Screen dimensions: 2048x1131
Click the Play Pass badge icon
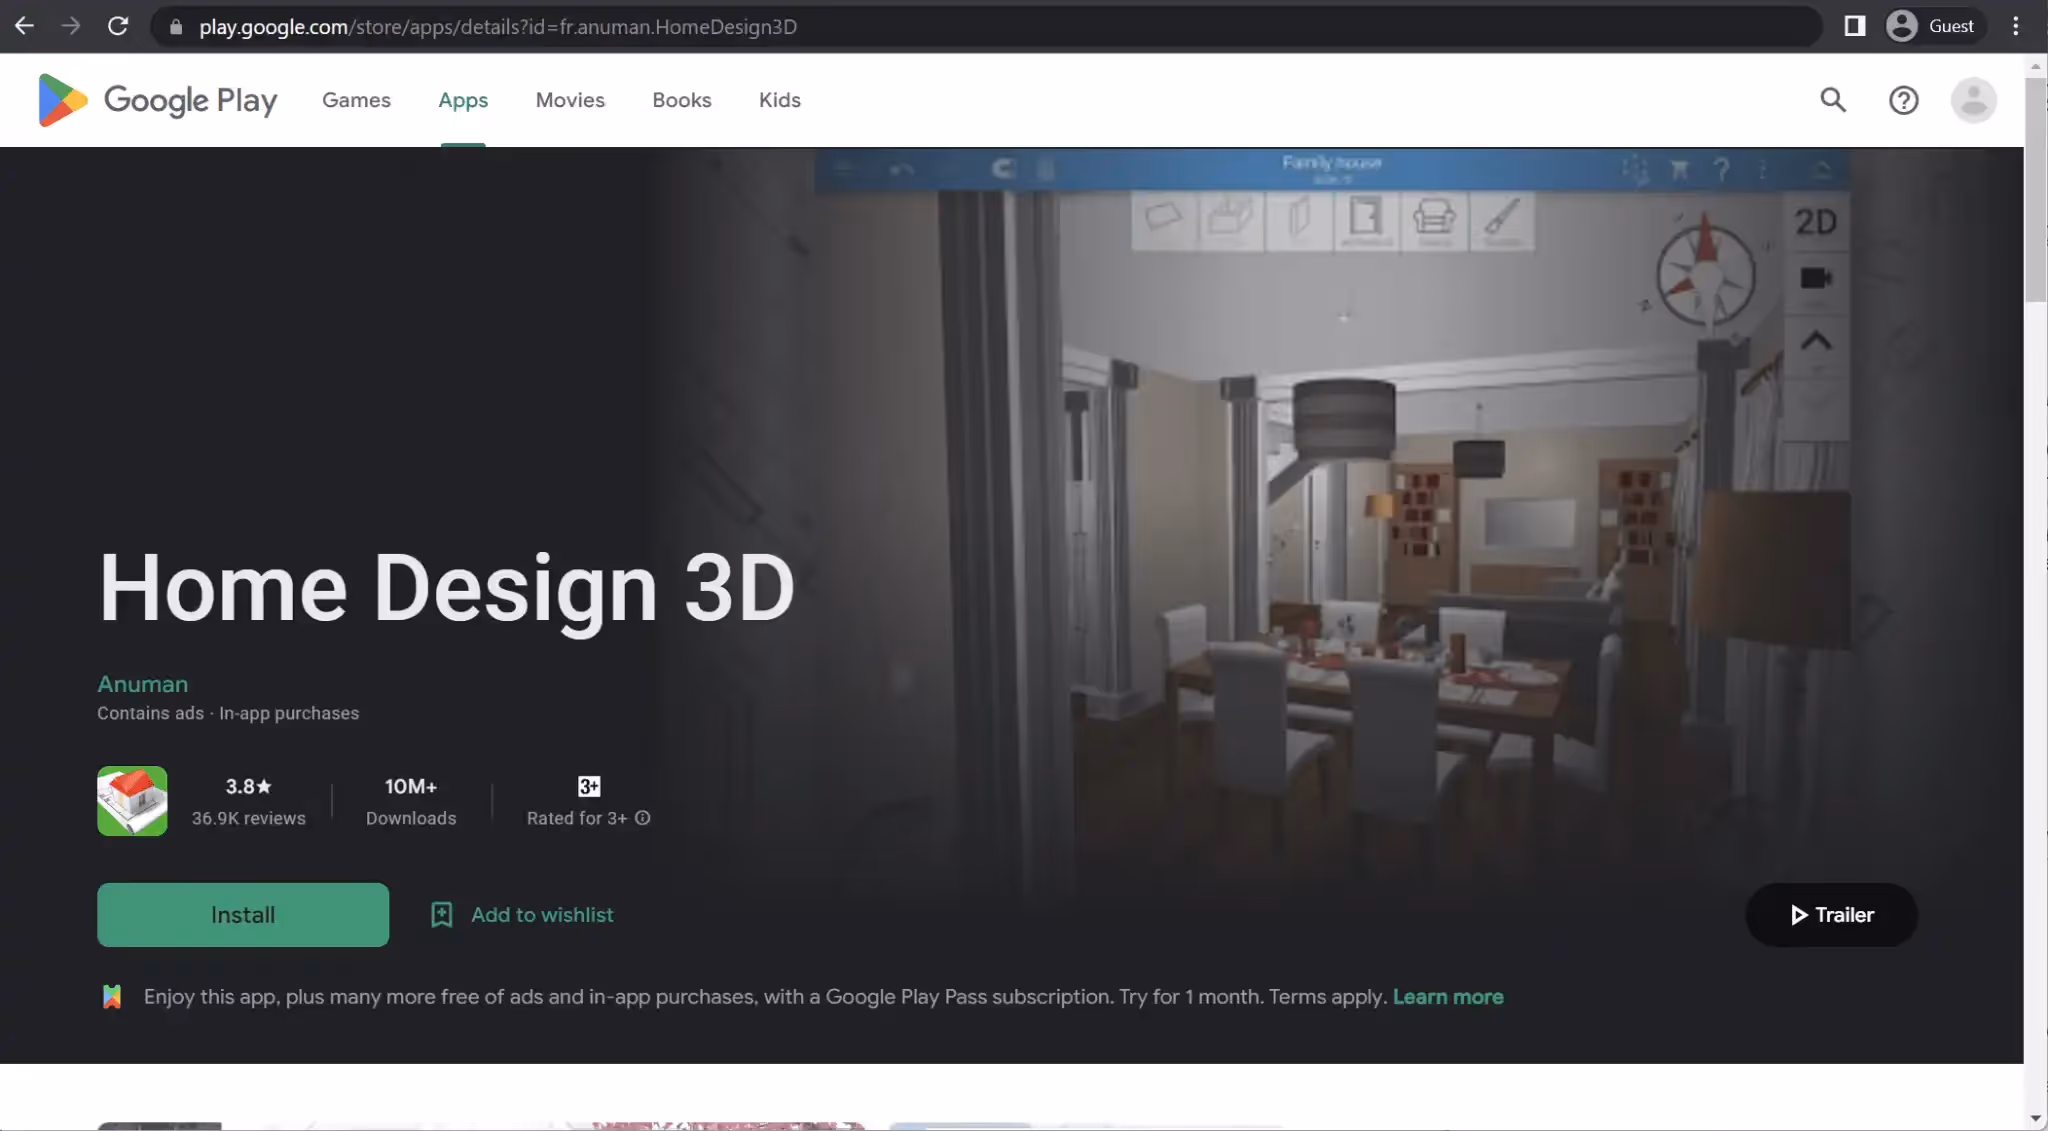coord(111,996)
